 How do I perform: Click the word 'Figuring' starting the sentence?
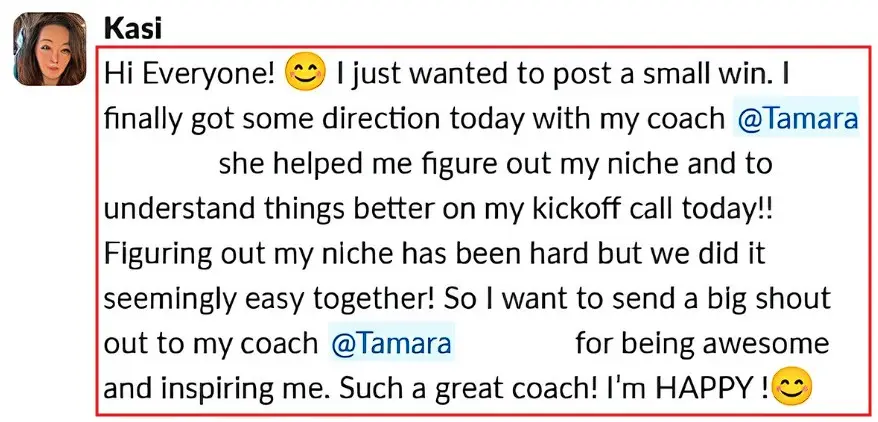(158, 255)
